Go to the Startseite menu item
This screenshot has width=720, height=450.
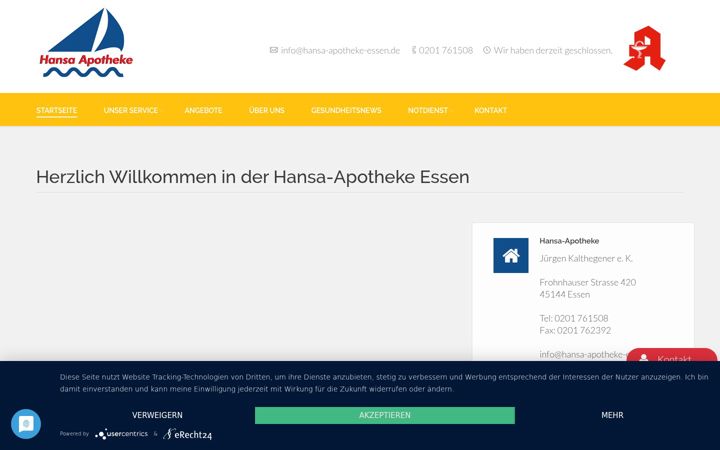click(x=56, y=110)
